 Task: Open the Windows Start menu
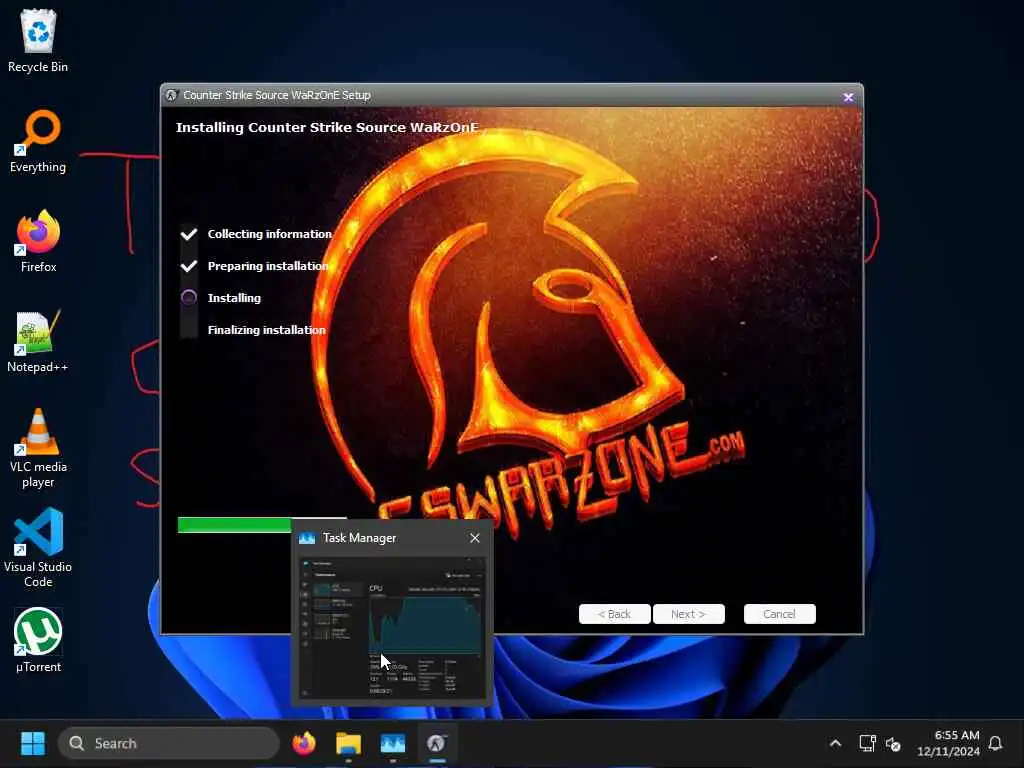33,743
